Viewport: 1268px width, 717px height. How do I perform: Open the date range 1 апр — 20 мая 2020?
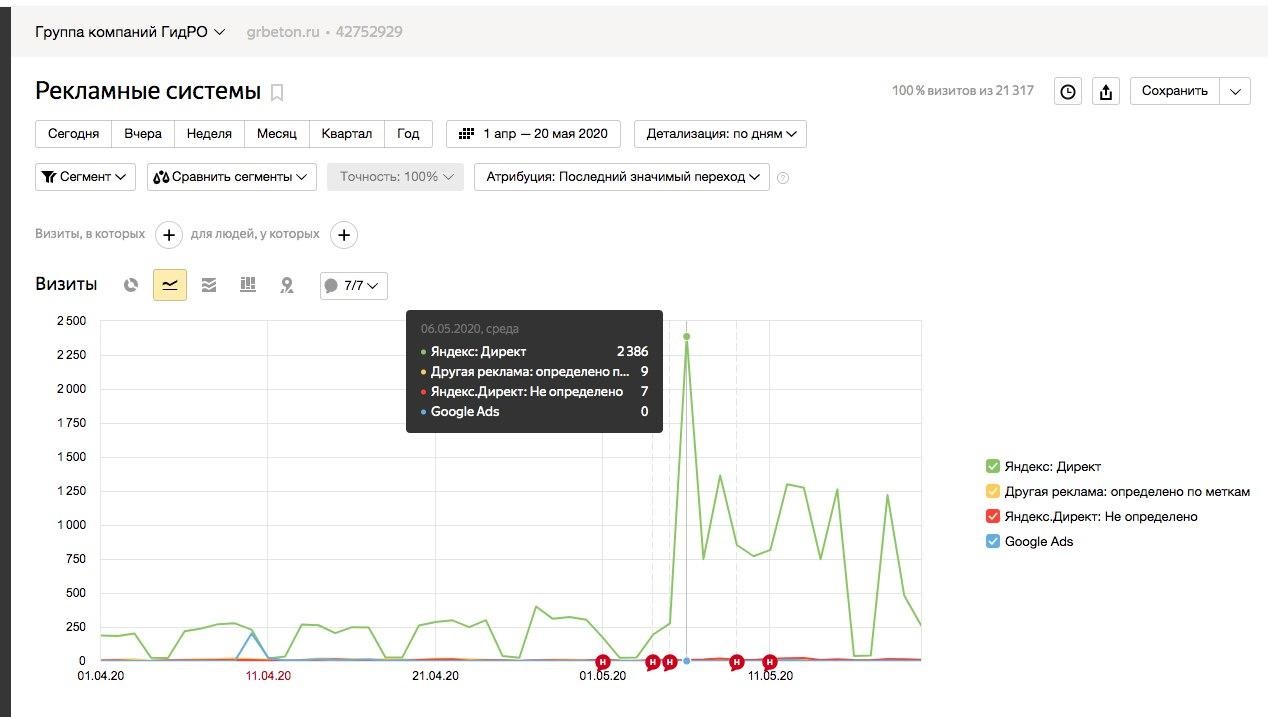coord(533,134)
